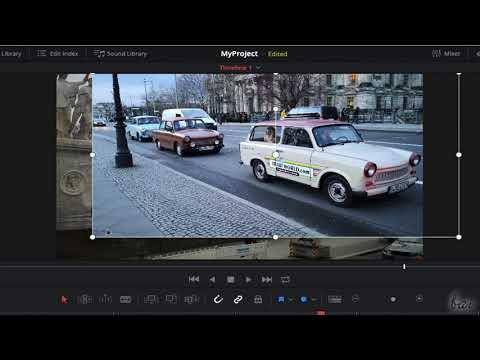Click the Insert Clip icon
480x360 pixels.
tap(150, 299)
